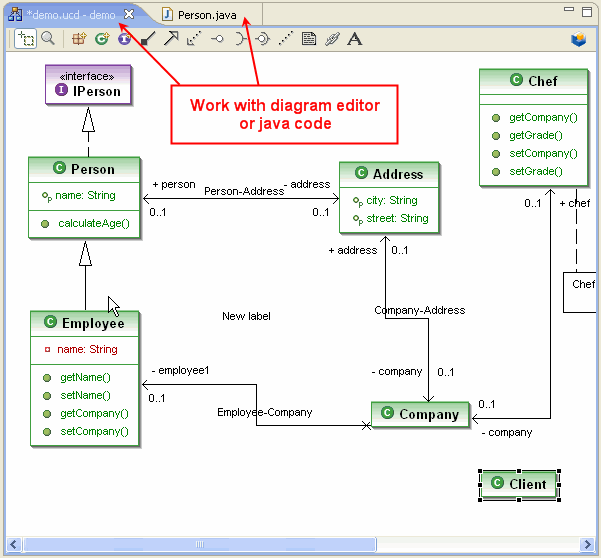Minimize the editor area
601x558 pixels.
[569, 9]
